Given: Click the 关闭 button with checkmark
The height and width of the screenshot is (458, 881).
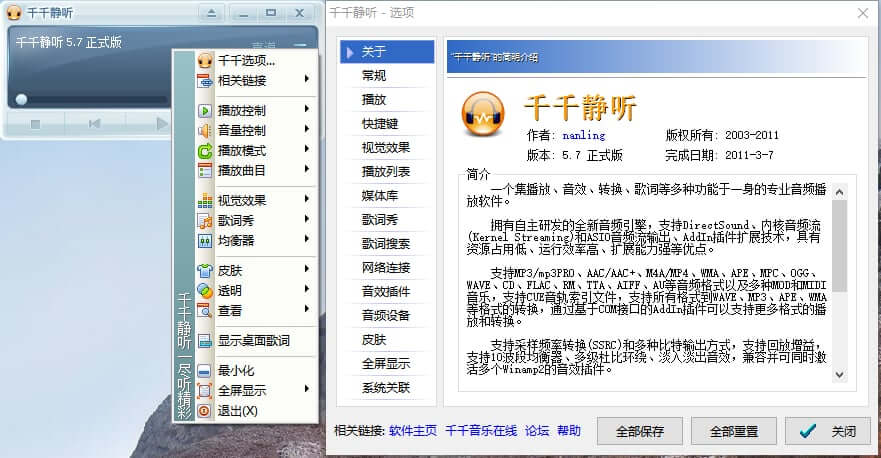Looking at the screenshot, I should (828, 431).
